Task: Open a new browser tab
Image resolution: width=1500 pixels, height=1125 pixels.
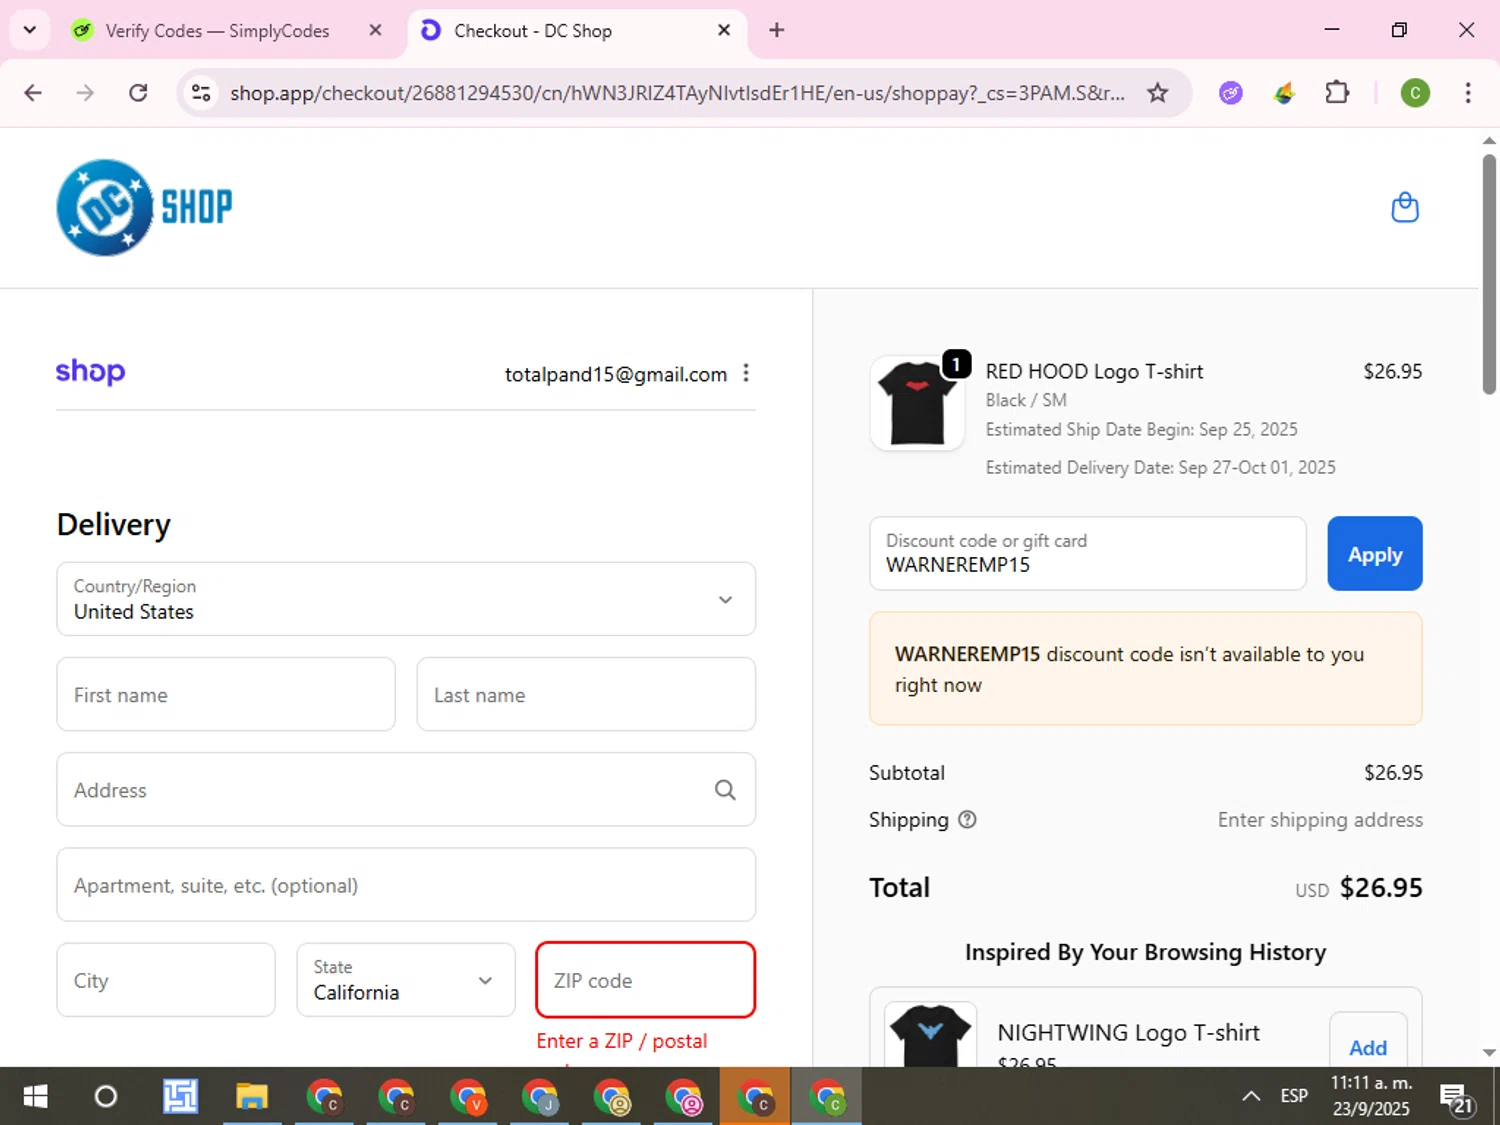Action: point(776,30)
